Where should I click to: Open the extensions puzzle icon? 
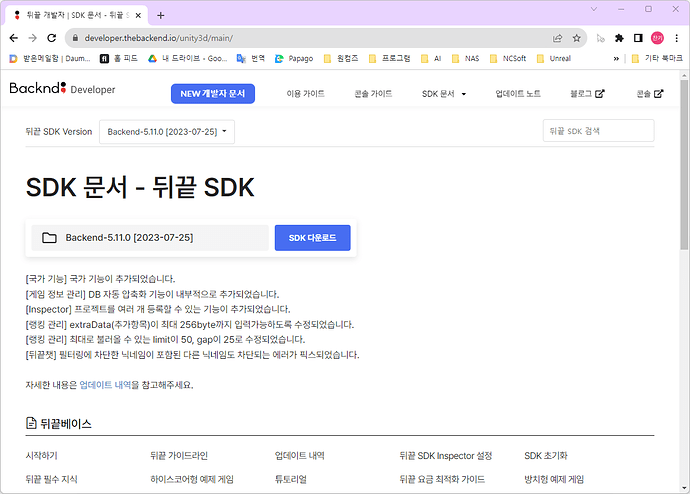pos(619,38)
